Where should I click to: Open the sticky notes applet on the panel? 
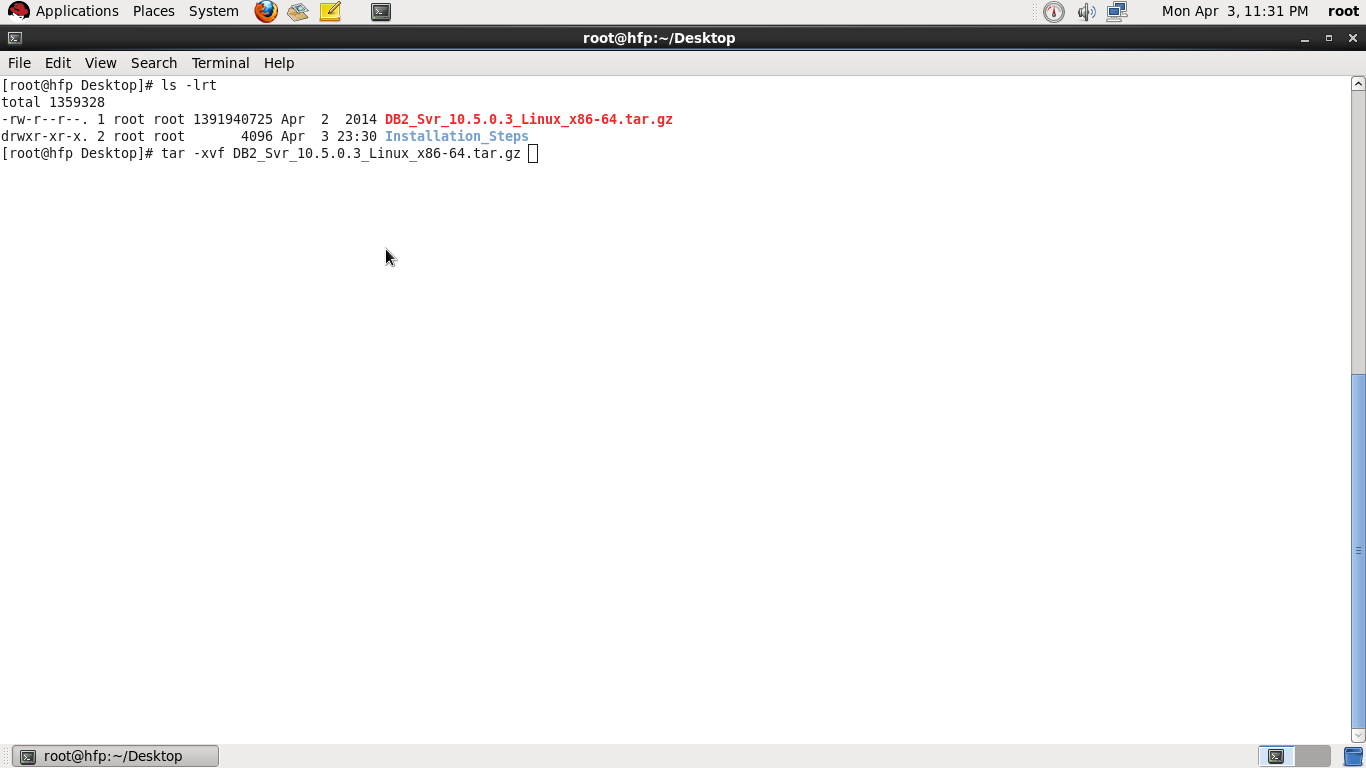pos(330,11)
